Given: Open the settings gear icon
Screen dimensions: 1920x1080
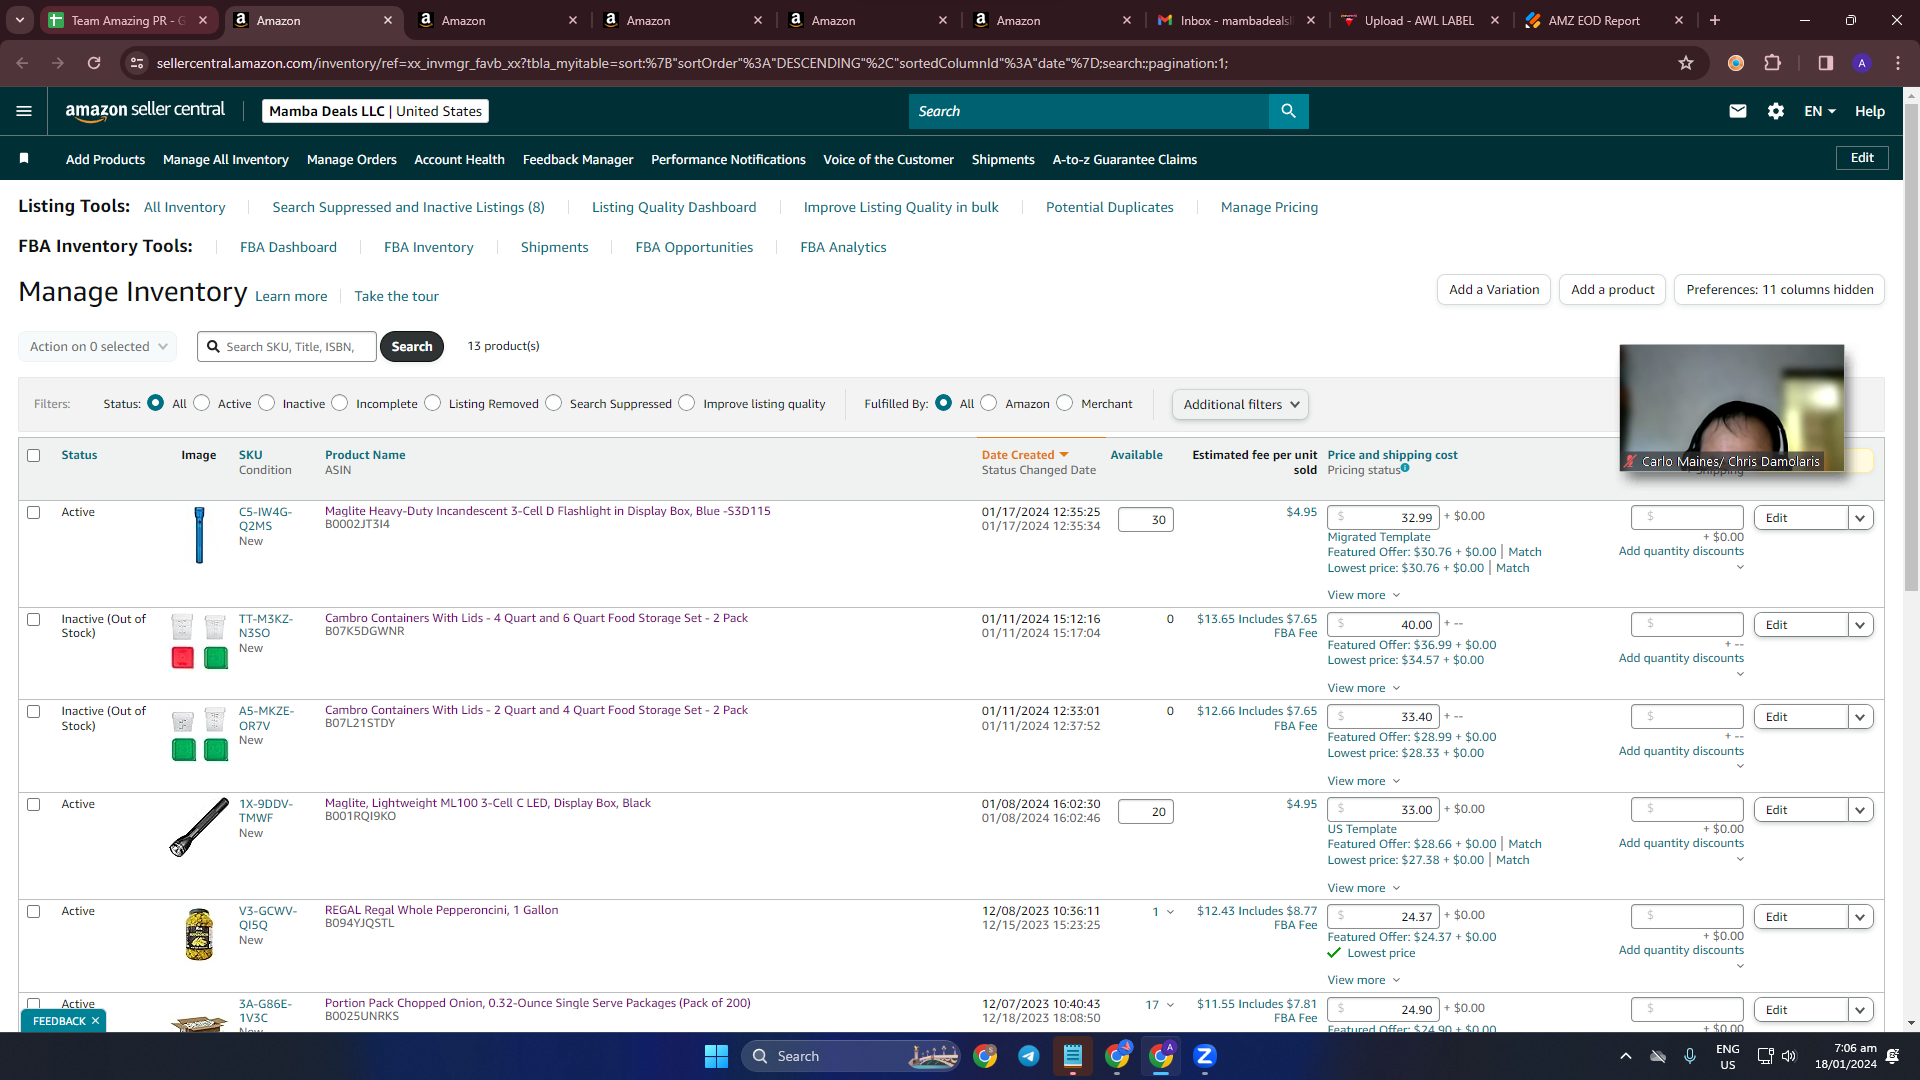Looking at the screenshot, I should [1776, 111].
